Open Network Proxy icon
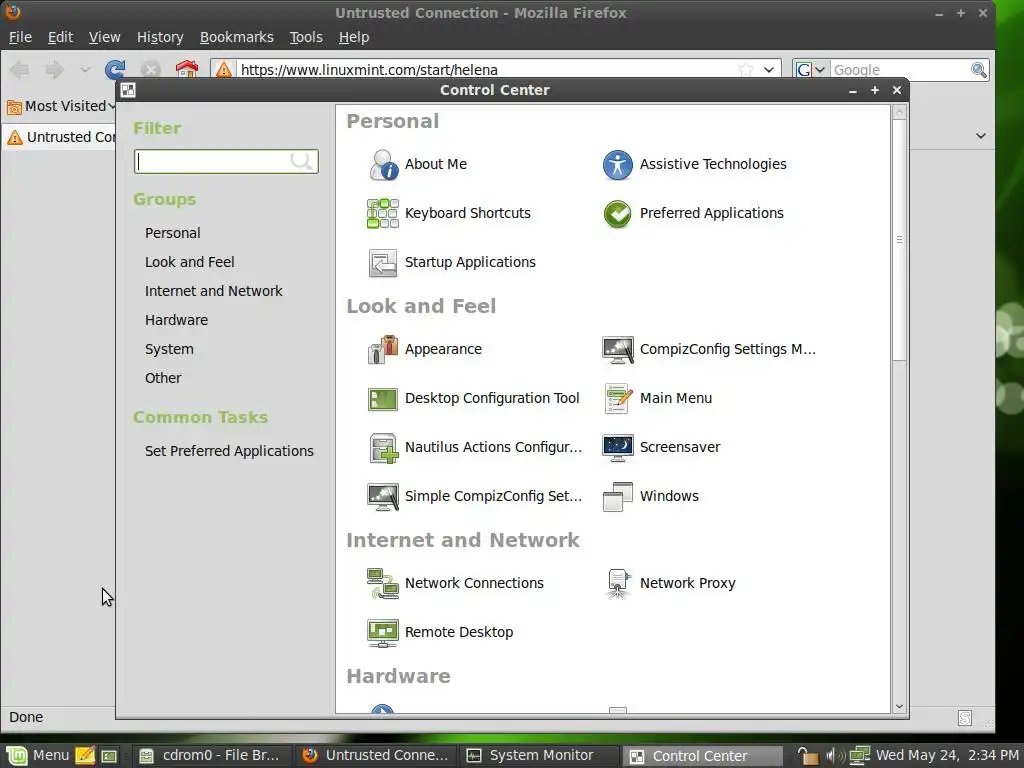 pos(617,583)
